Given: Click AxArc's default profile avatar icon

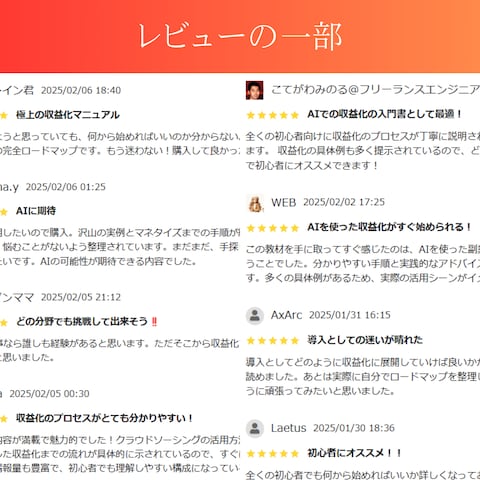Looking at the screenshot, I should click(x=255, y=315).
